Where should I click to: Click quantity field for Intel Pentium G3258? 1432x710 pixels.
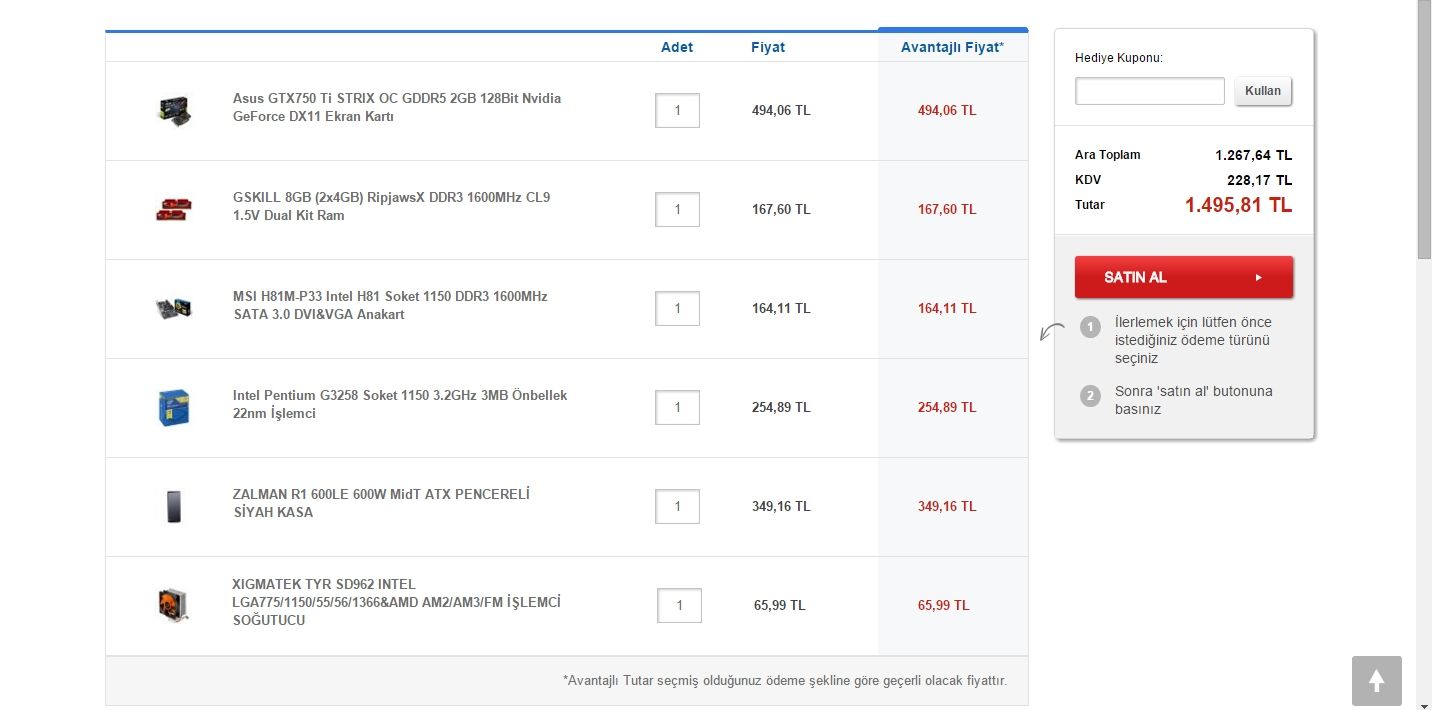[677, 407]
